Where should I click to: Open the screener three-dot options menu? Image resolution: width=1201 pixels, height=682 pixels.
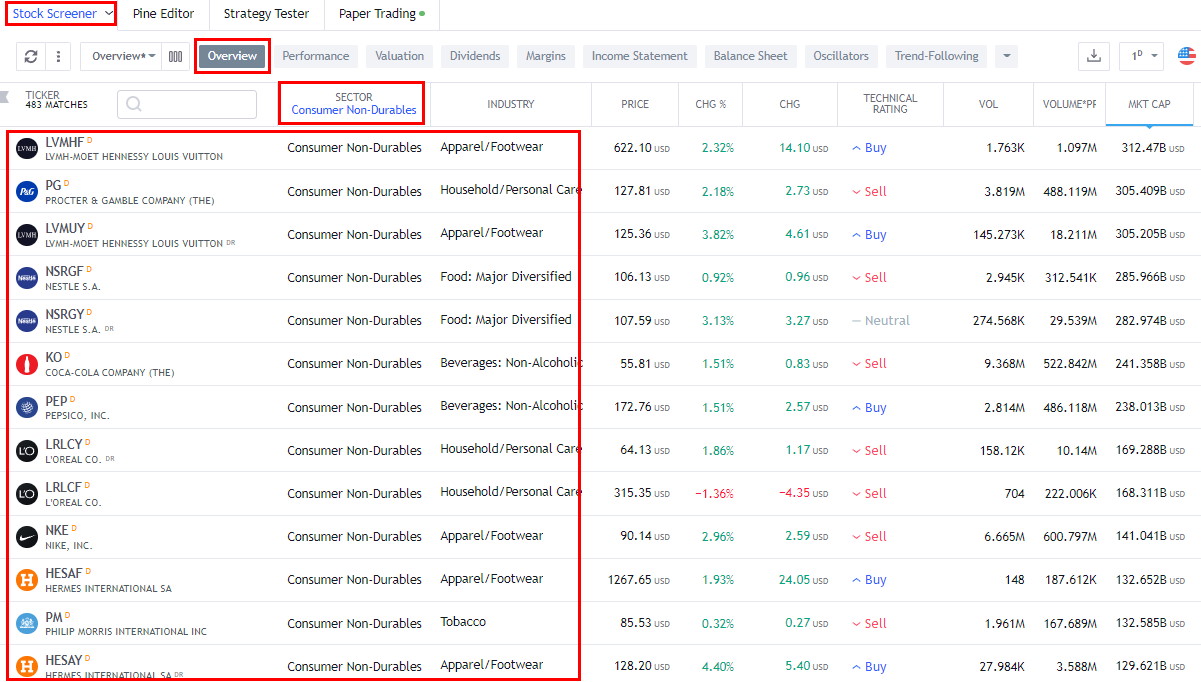(x=57, y=57)
